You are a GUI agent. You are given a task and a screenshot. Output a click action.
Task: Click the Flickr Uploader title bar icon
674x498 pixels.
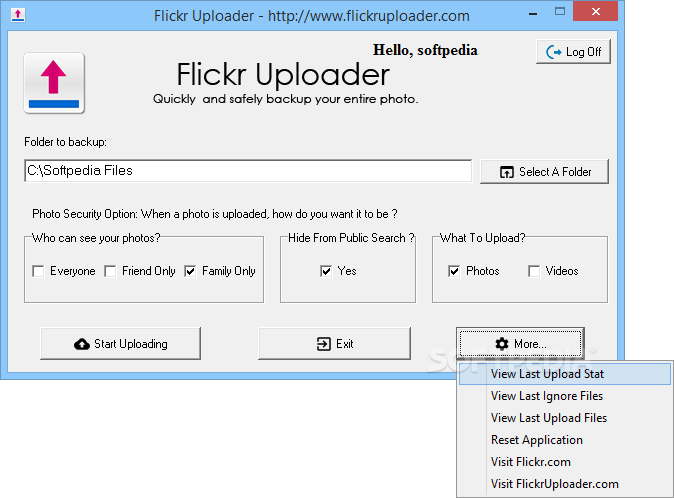pyautogui.click(x=18, y=15)
